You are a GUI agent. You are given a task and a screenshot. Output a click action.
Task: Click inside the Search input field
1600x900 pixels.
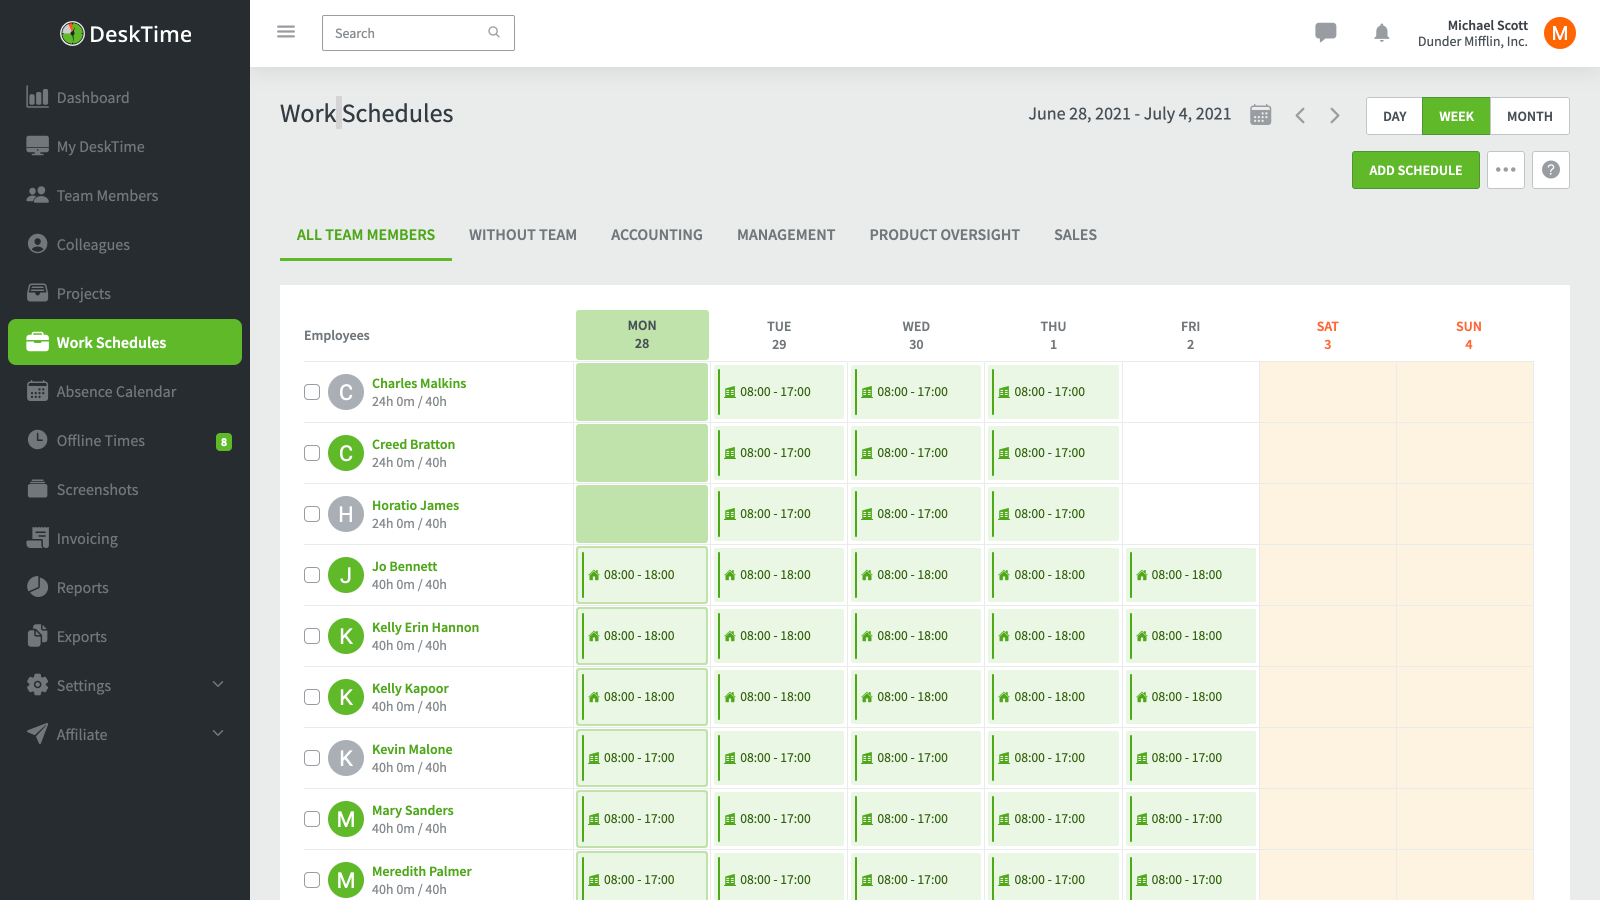tap(410, 33)
